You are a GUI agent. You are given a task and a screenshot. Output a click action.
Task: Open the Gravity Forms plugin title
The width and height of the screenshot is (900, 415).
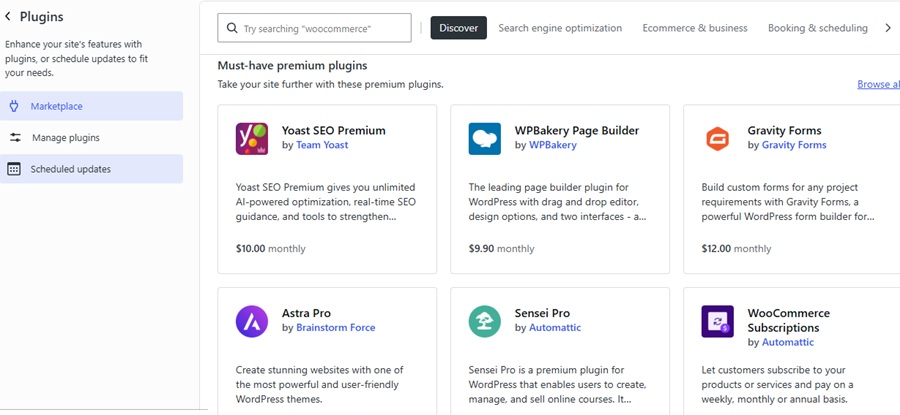(784, 130)
